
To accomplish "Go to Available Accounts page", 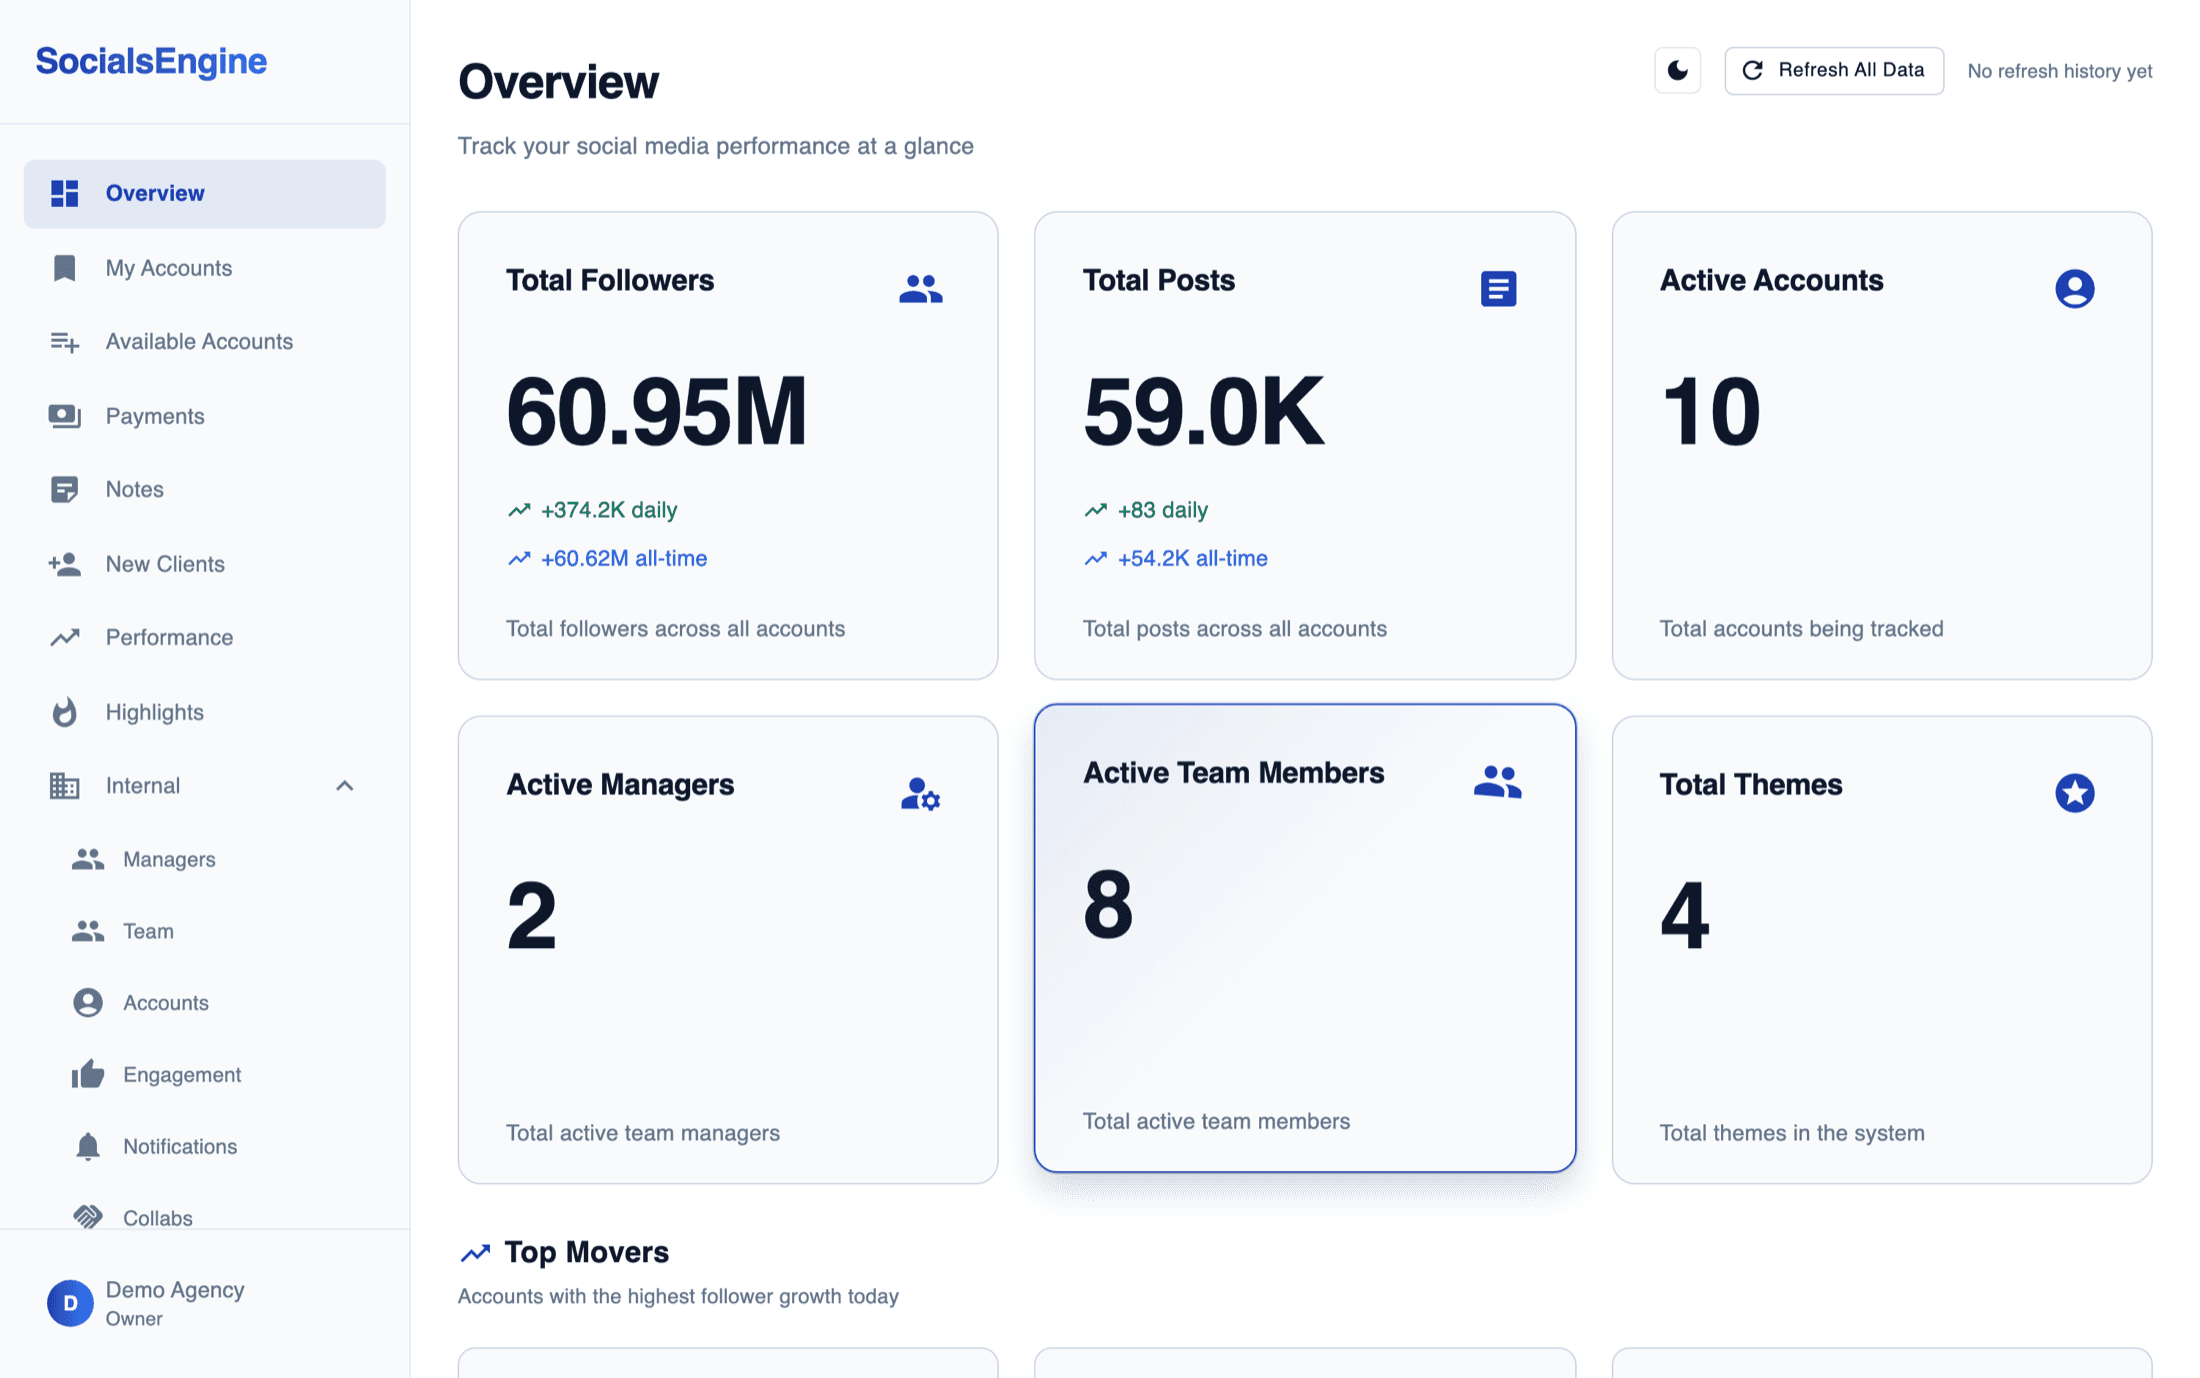I will click(205, 342).
